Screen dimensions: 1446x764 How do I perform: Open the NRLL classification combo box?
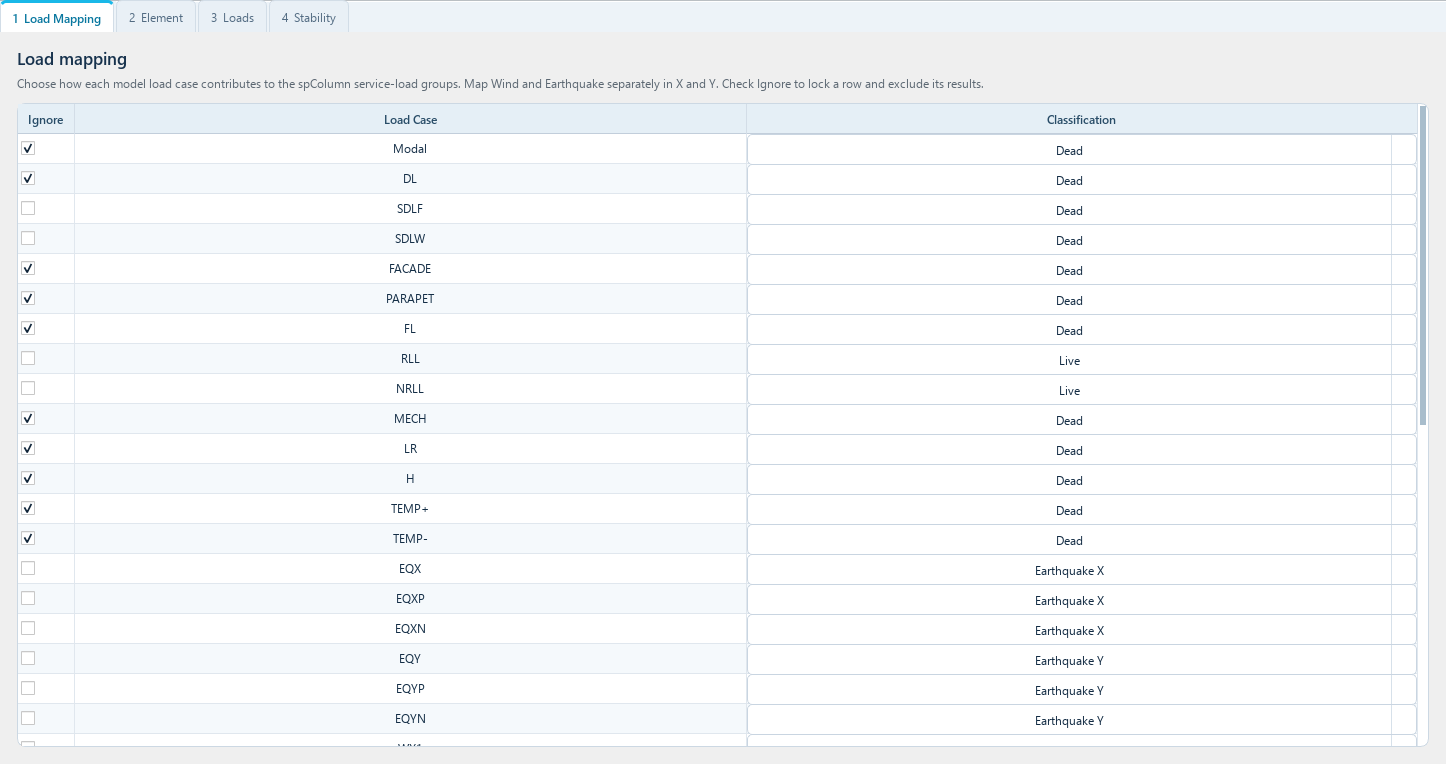[1081, 390]
